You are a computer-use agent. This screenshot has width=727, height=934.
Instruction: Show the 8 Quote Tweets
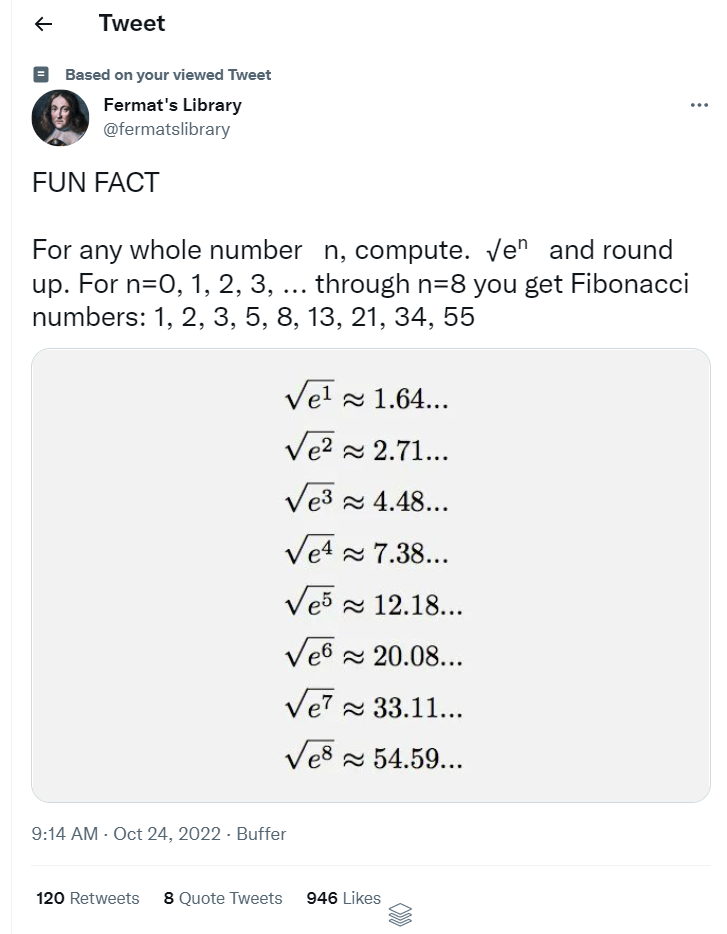(x=223, y=898)
